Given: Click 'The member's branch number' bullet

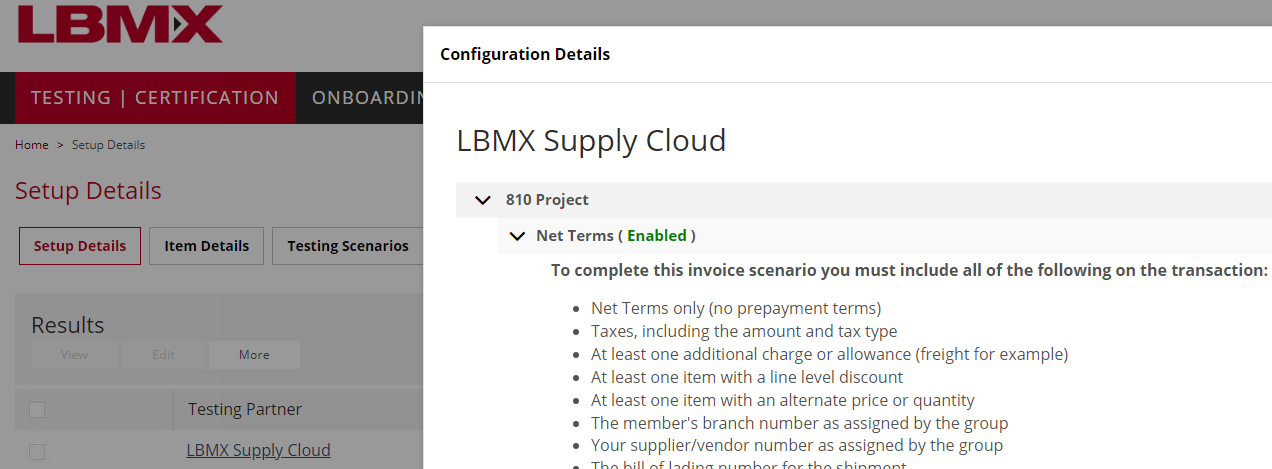Looking at the screenshot, I should click(800, 423).
